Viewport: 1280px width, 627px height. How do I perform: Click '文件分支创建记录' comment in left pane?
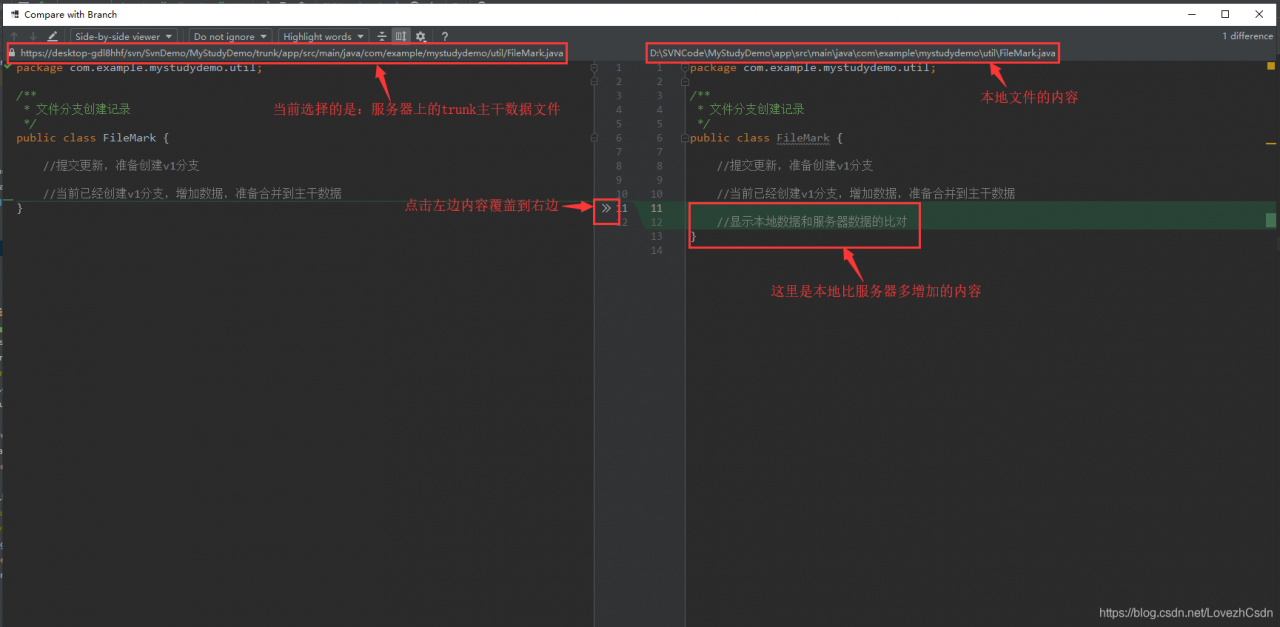pyautogui.click(x=83, y=109)
